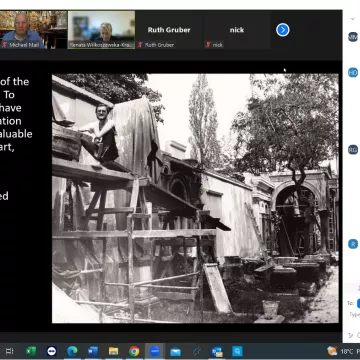
Task: Click muted microphone icon beside Michael Mail
Action: point(4,45)
